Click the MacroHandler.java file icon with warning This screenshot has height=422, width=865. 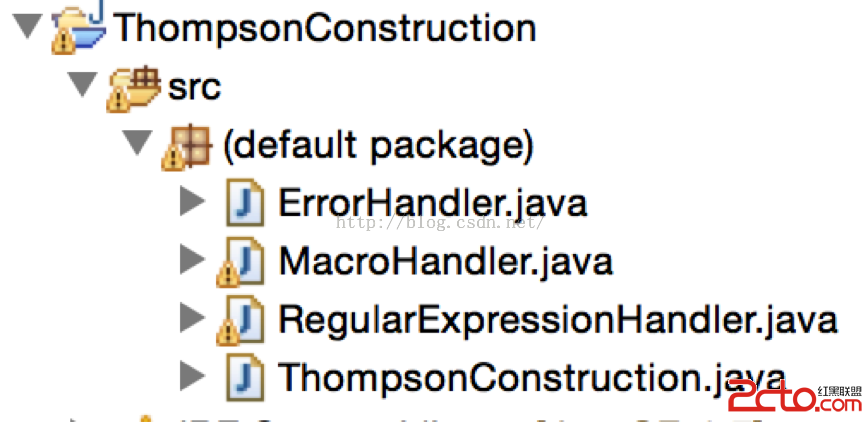241,261
